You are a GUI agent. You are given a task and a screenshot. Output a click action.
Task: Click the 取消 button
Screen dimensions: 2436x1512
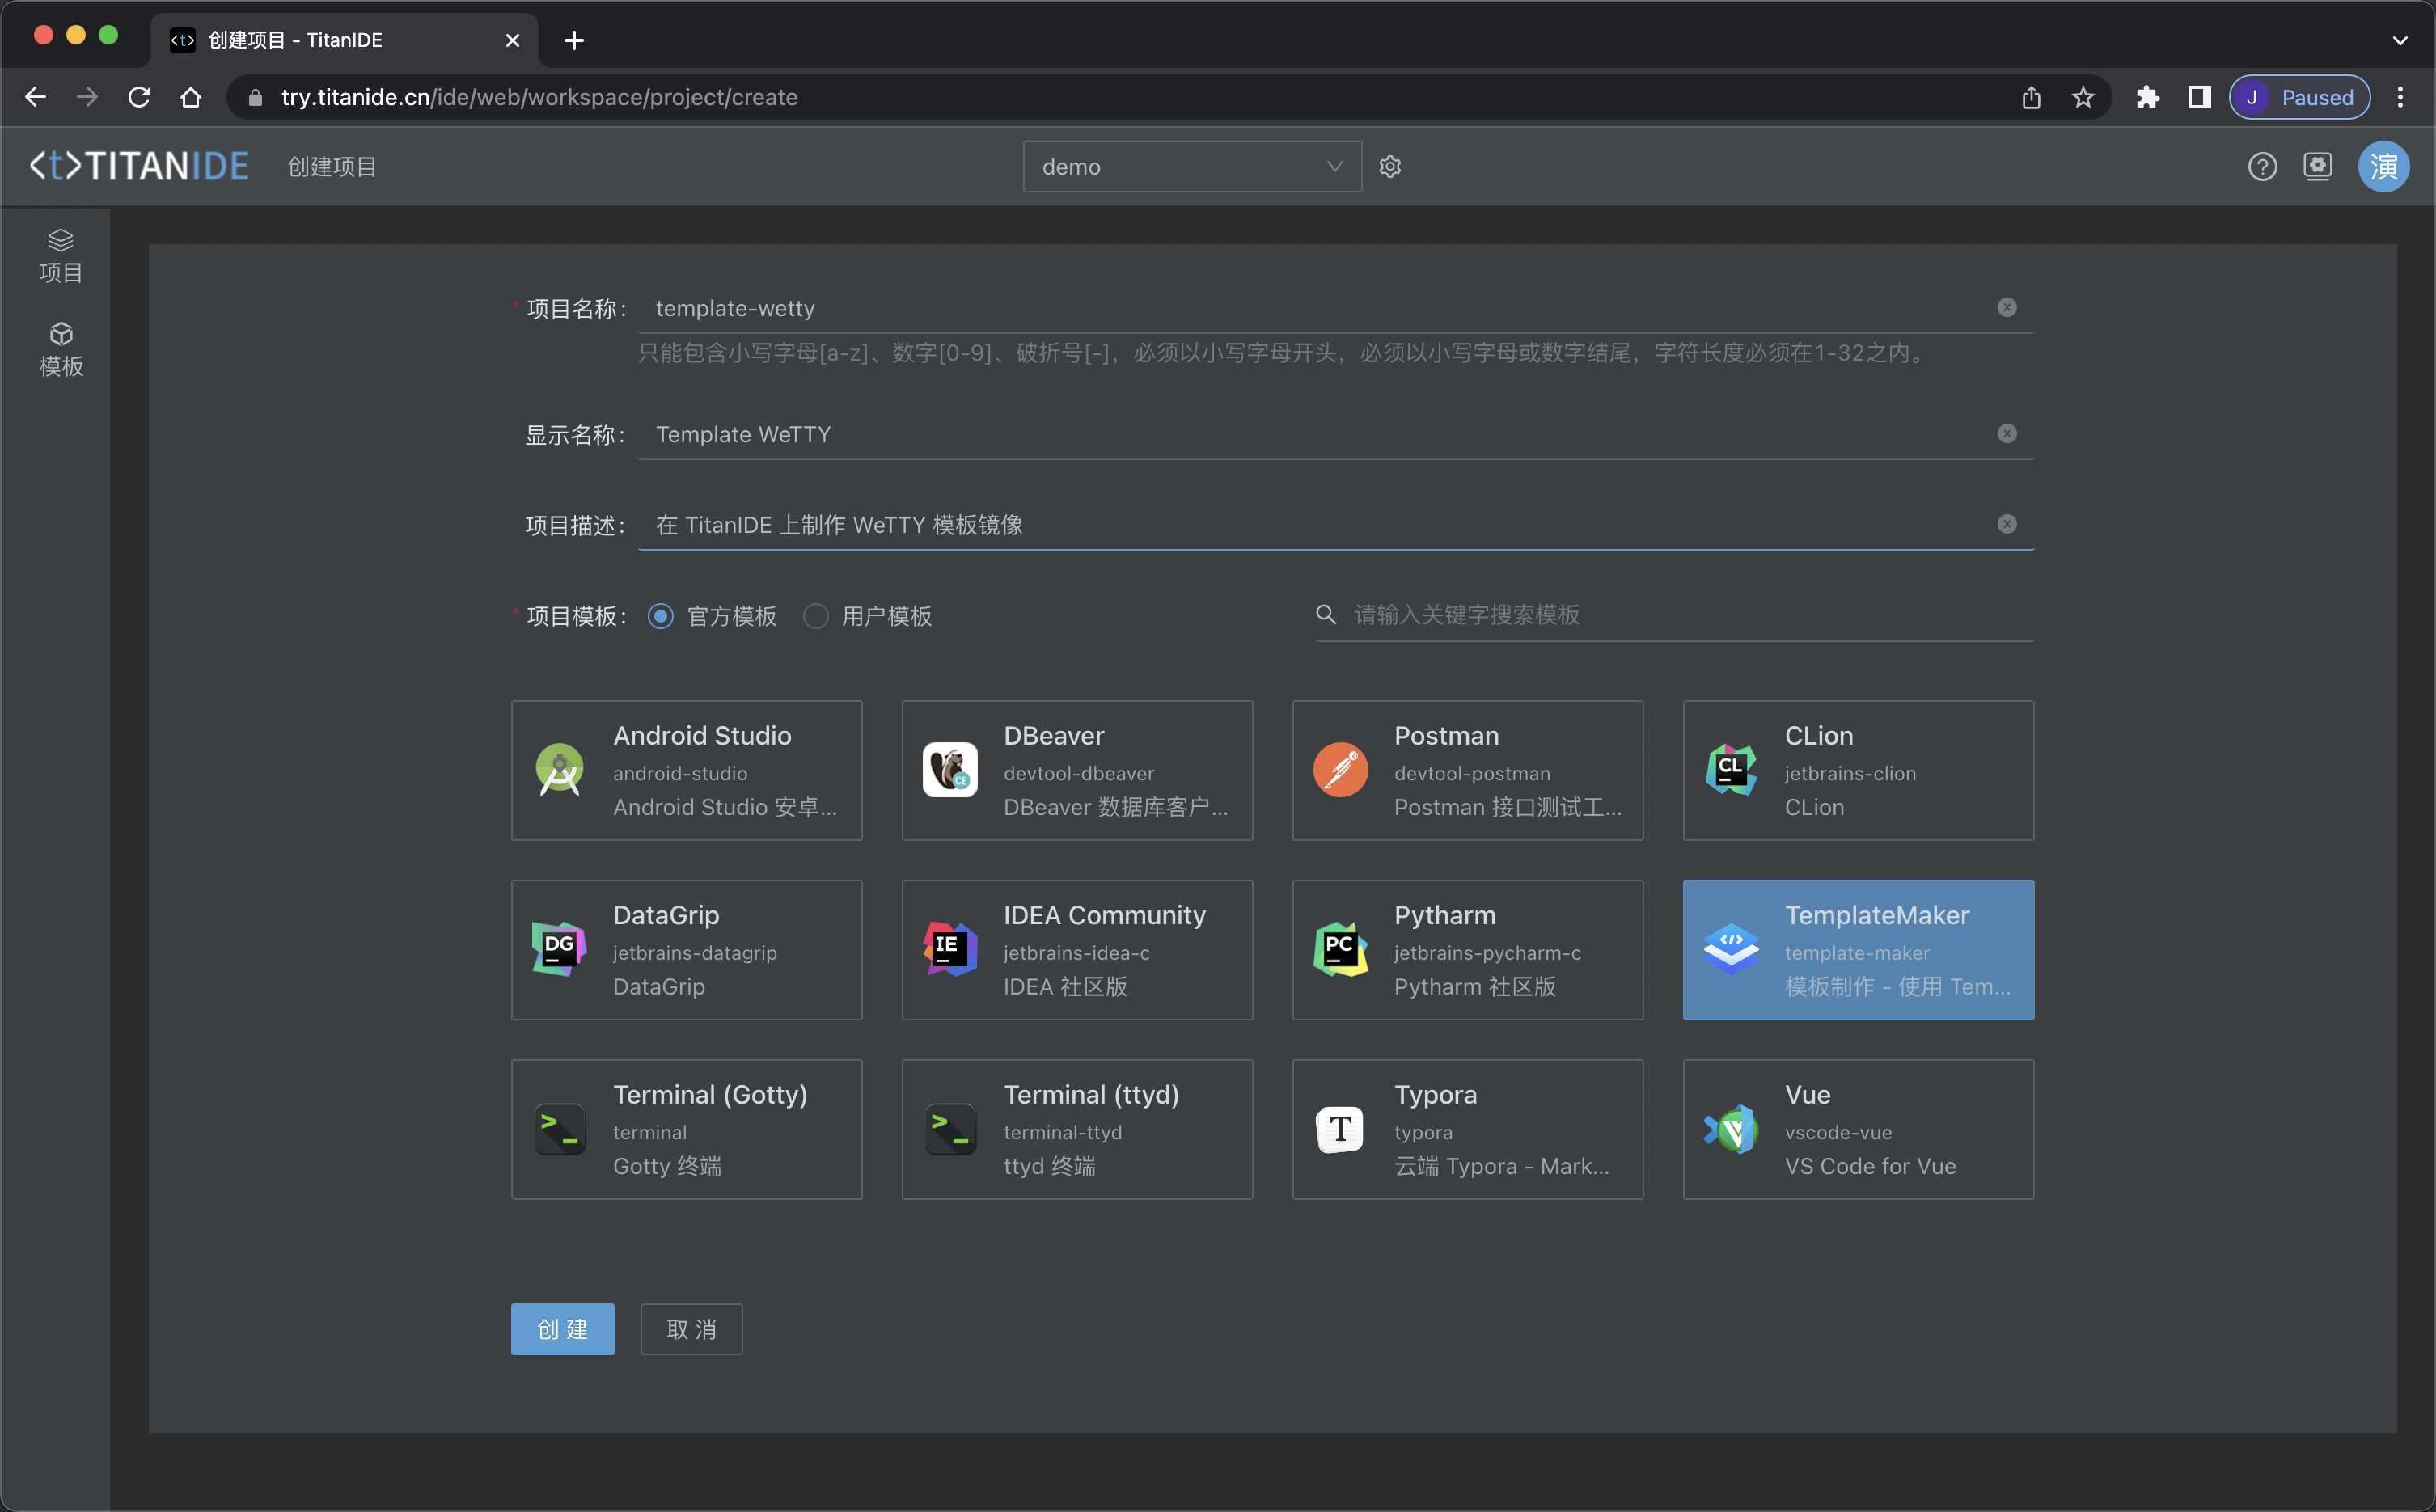pos(690,1329)
